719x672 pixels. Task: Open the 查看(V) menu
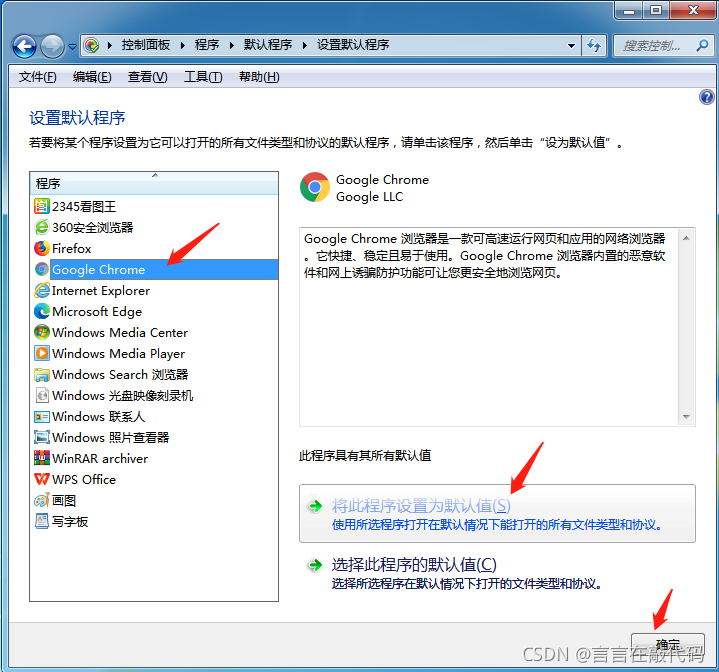[148, 77]
